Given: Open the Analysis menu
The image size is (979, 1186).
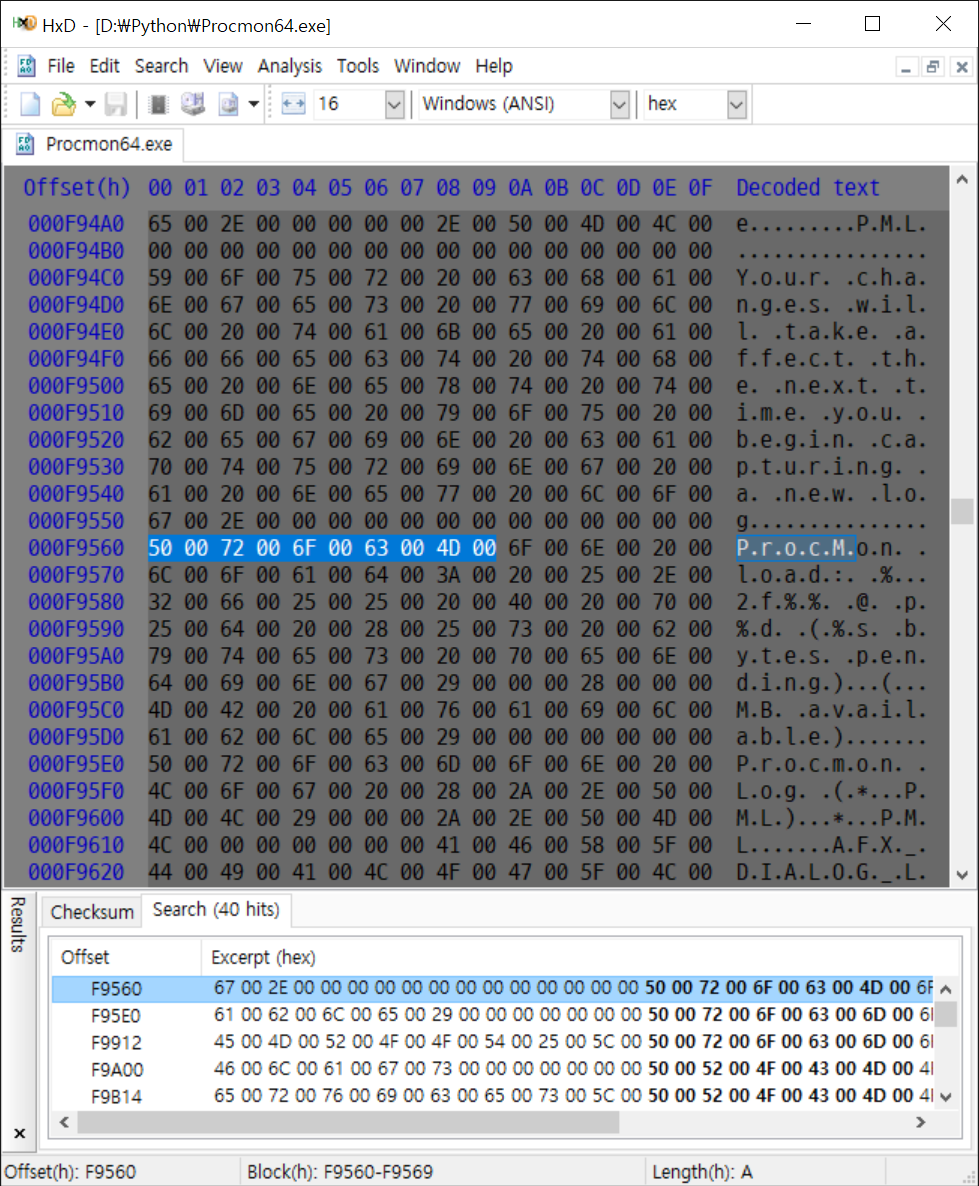Looking at the screenshot, I should click(289, 66).
